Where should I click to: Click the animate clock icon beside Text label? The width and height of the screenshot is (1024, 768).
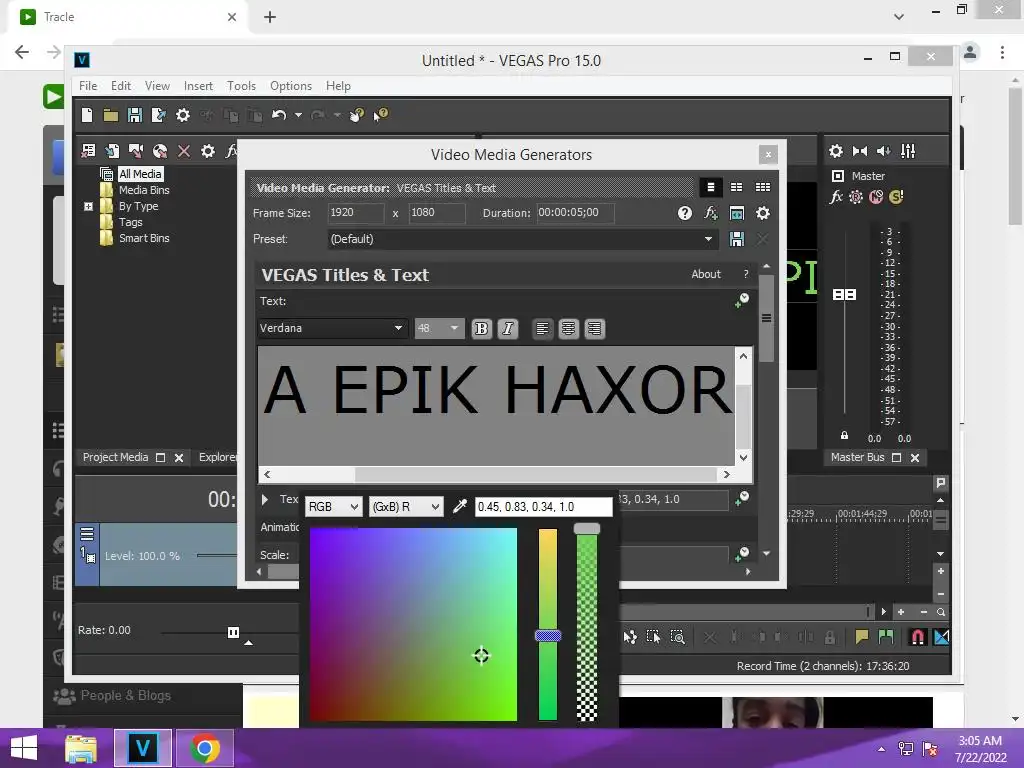(742, 300)
